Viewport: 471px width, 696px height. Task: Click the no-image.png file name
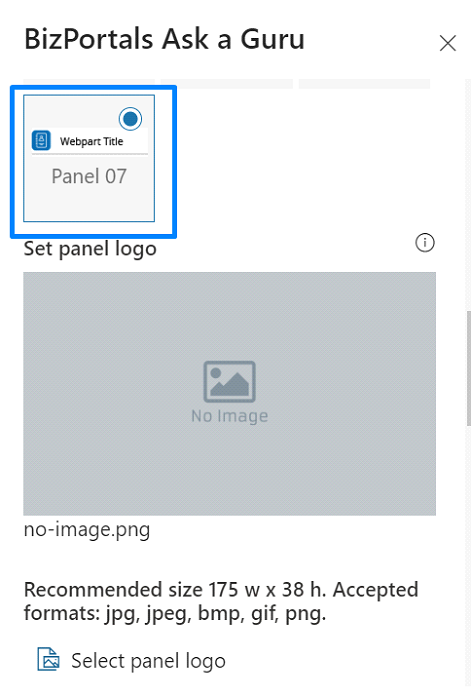(87, 530)
